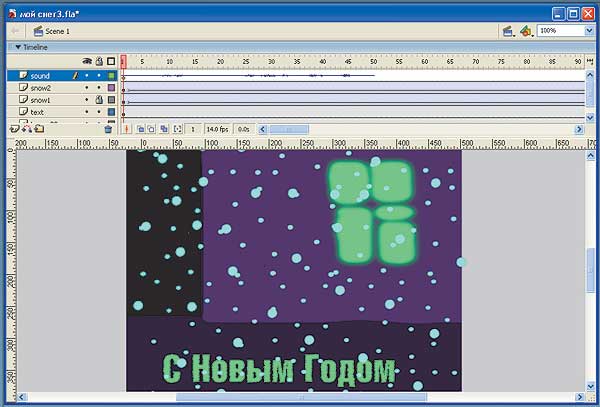The image size is (600, 407).
Task: Click the stage horizontal scroll right arrow
Action: 580,397
